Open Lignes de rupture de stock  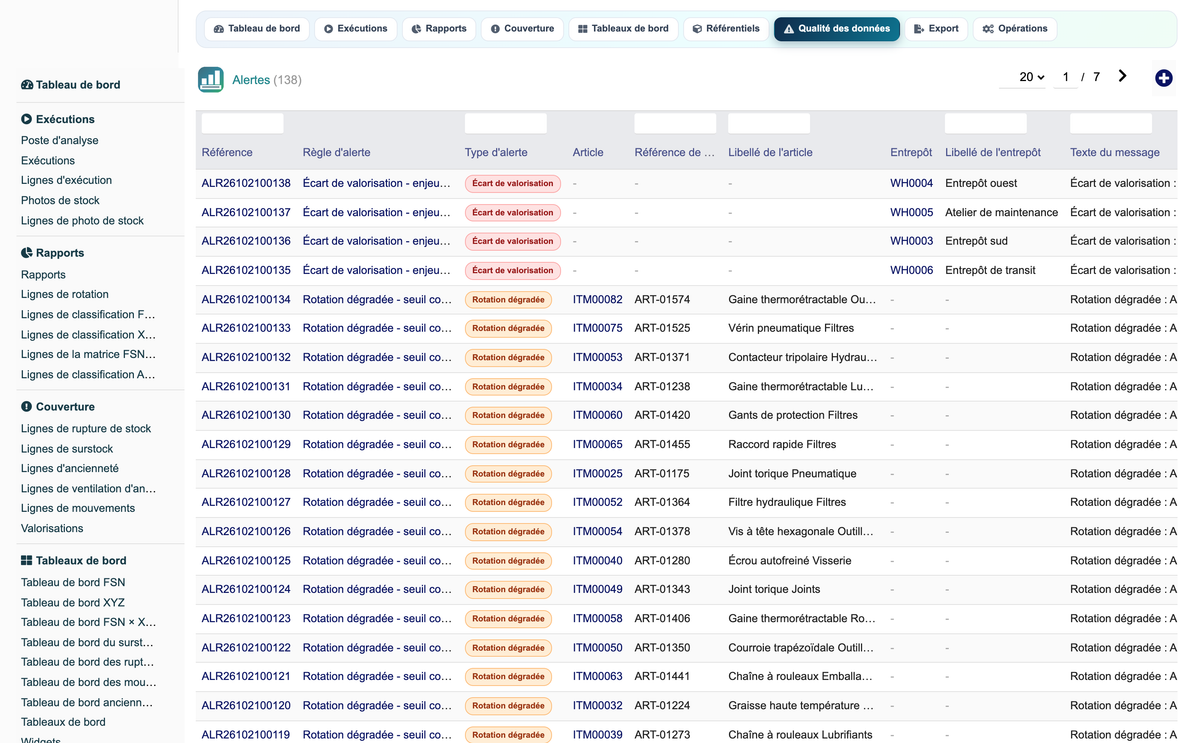click(86, 429)
